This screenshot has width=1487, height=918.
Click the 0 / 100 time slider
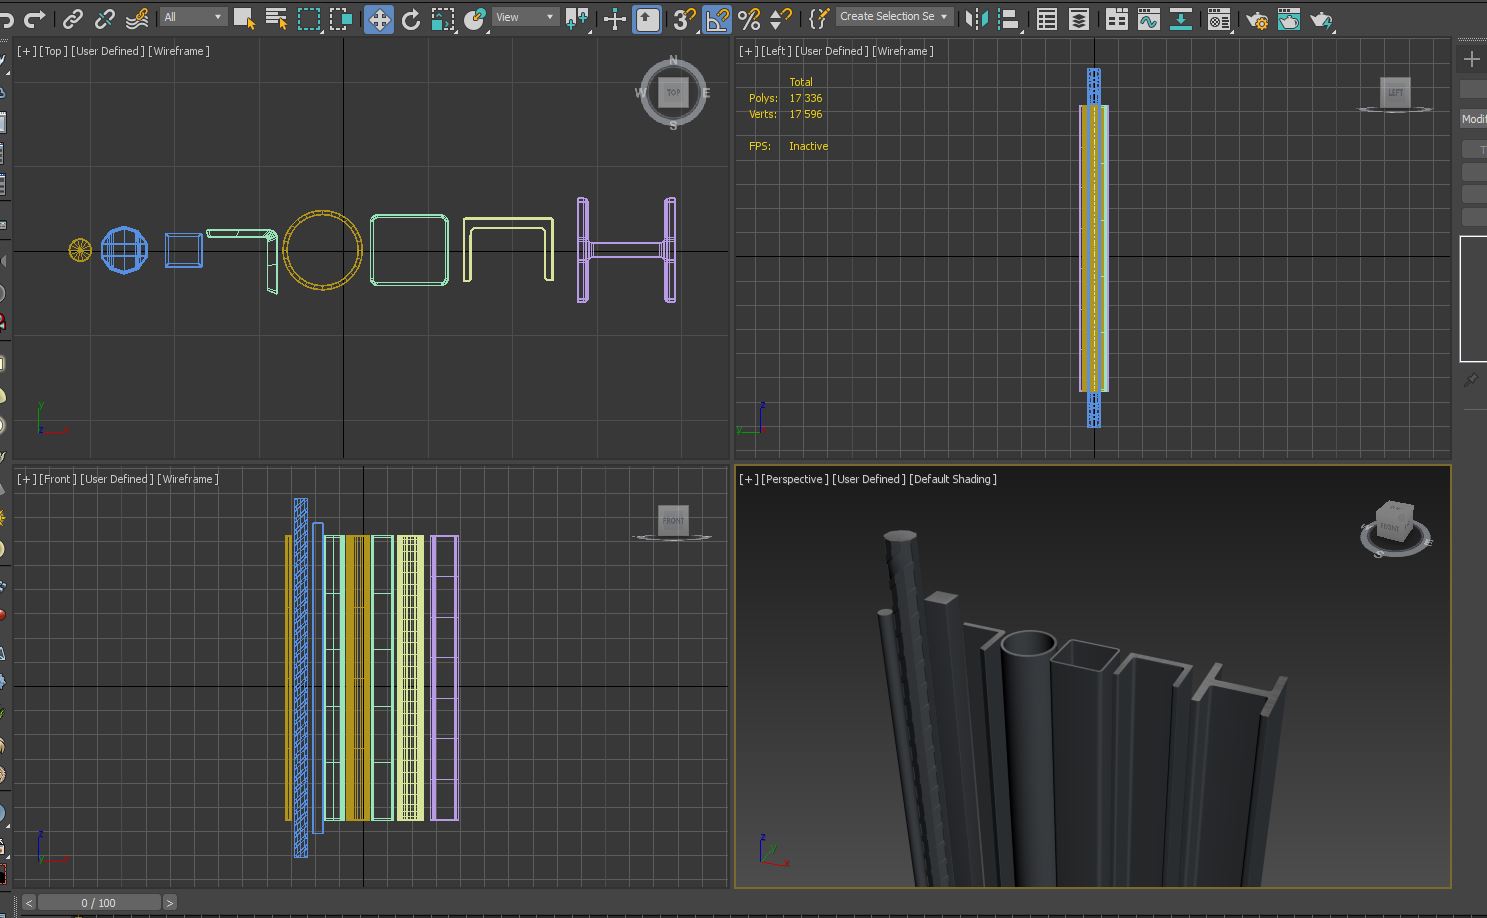99,903
